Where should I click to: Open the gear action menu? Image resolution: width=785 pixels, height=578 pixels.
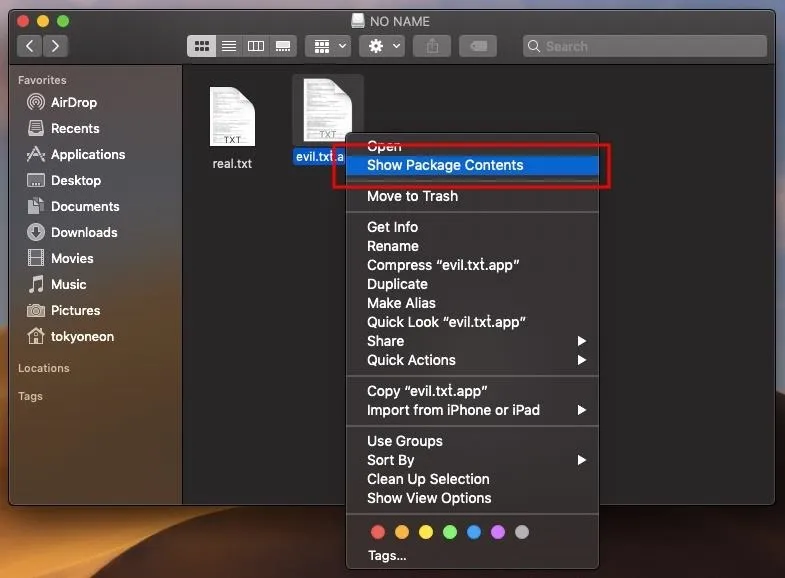pos(382,46)
